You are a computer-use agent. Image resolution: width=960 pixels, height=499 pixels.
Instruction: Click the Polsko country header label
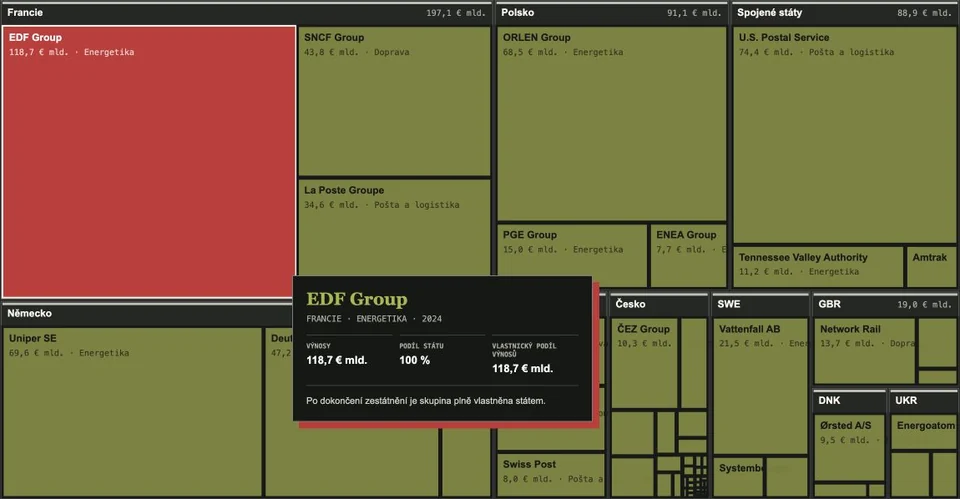pyautogui.click(x=517, y=12)
